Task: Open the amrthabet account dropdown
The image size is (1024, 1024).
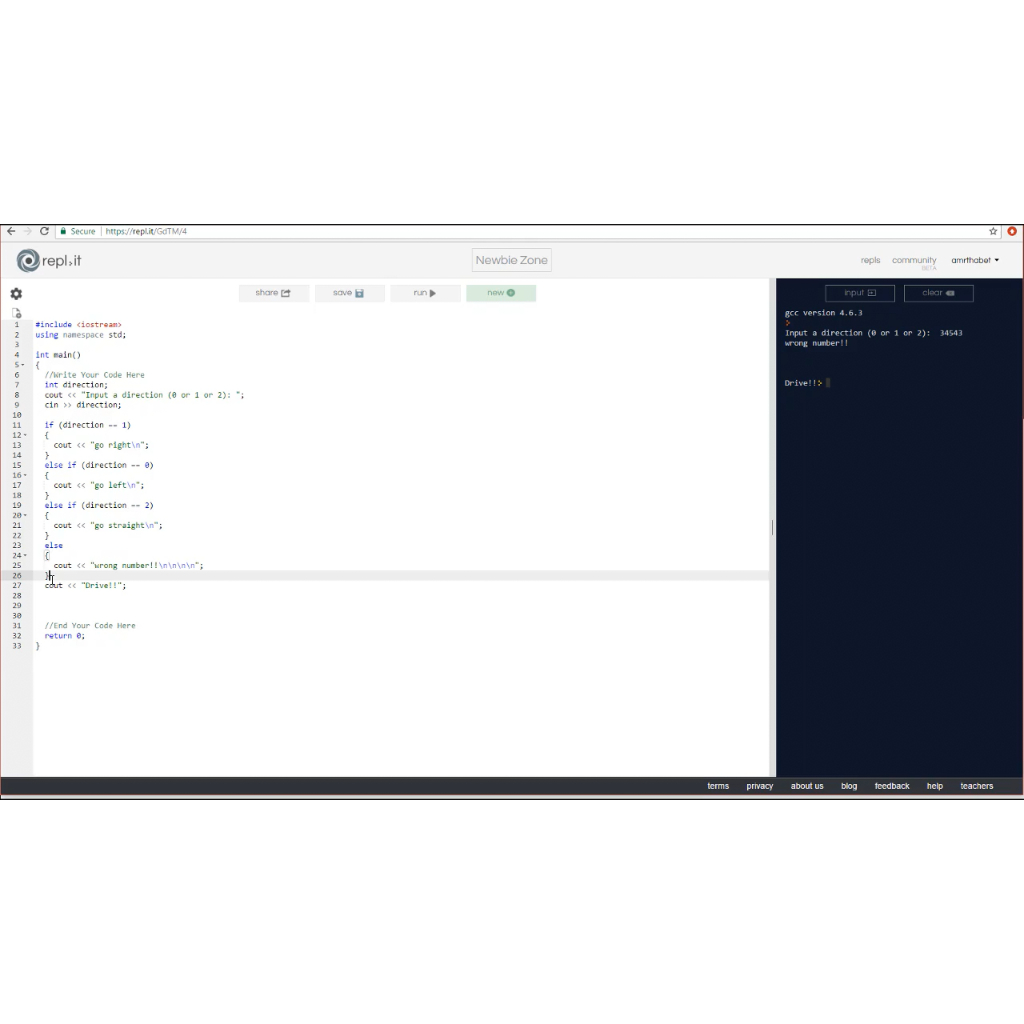Action: [975, 260]
